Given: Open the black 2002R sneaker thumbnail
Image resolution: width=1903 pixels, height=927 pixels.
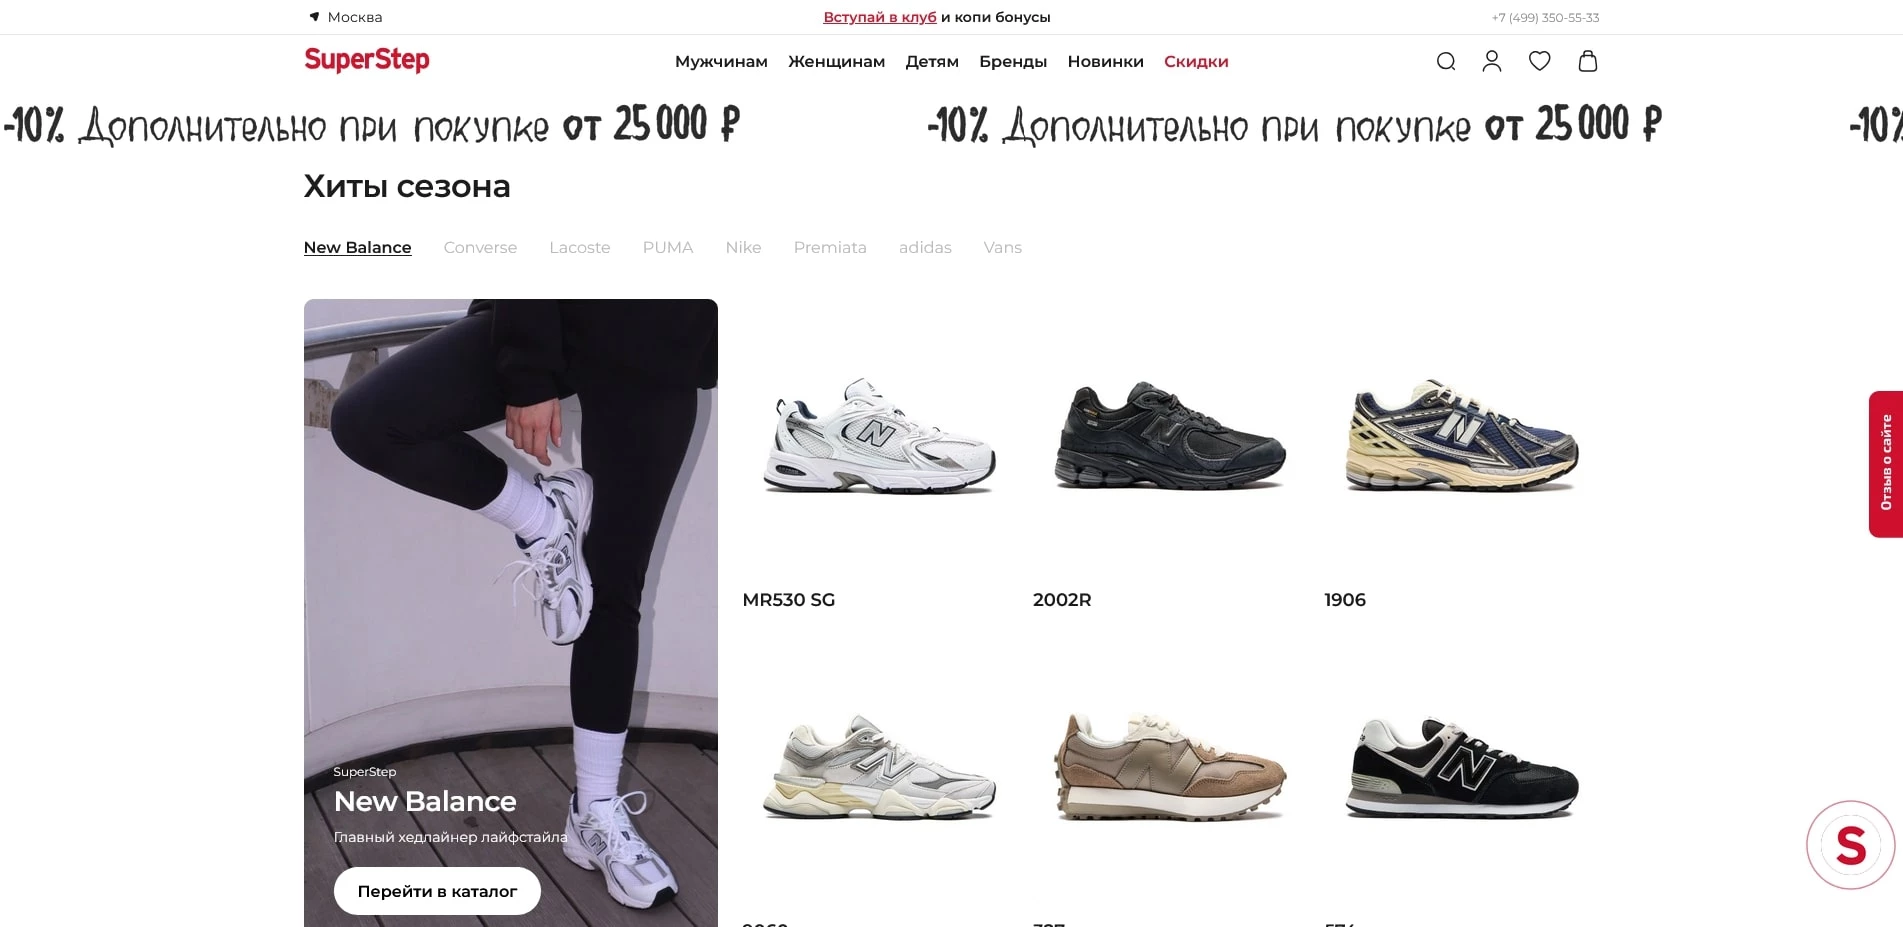Looking at the screenshot, I should coord(1170,436).
